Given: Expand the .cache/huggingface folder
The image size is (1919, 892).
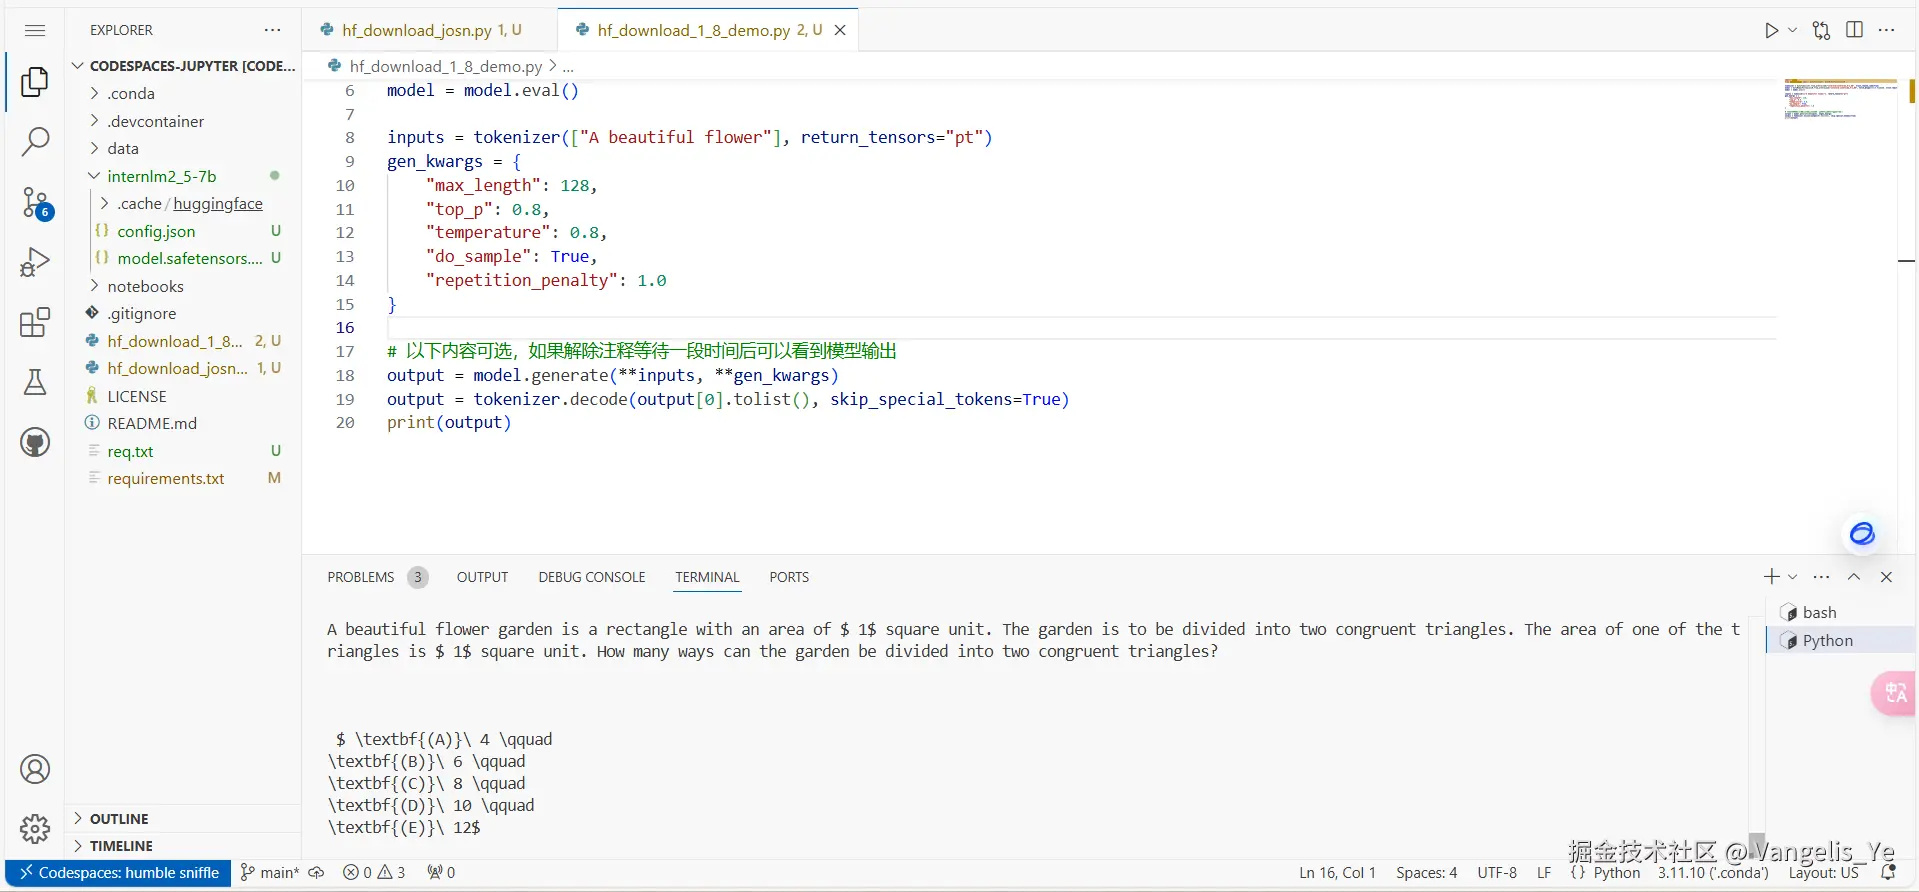Looking at the screenshot, I should [x=184, y=203].
